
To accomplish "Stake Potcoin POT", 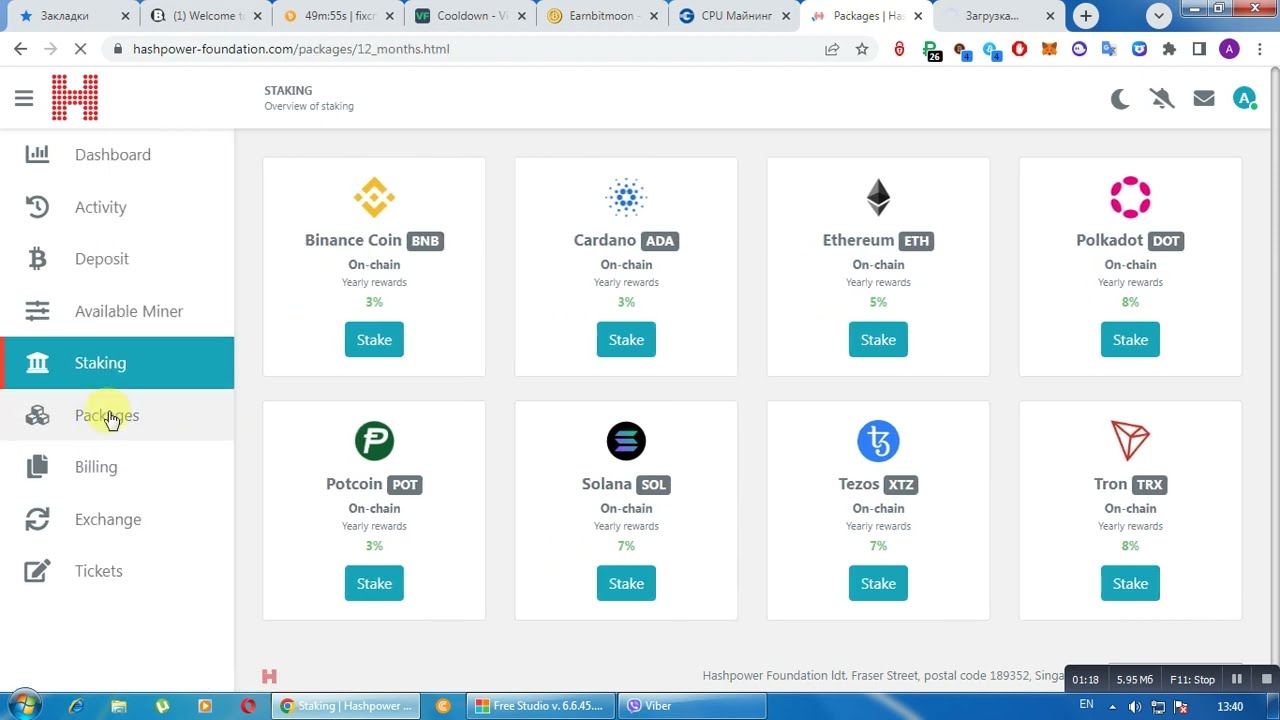I will tap(374, 584).
